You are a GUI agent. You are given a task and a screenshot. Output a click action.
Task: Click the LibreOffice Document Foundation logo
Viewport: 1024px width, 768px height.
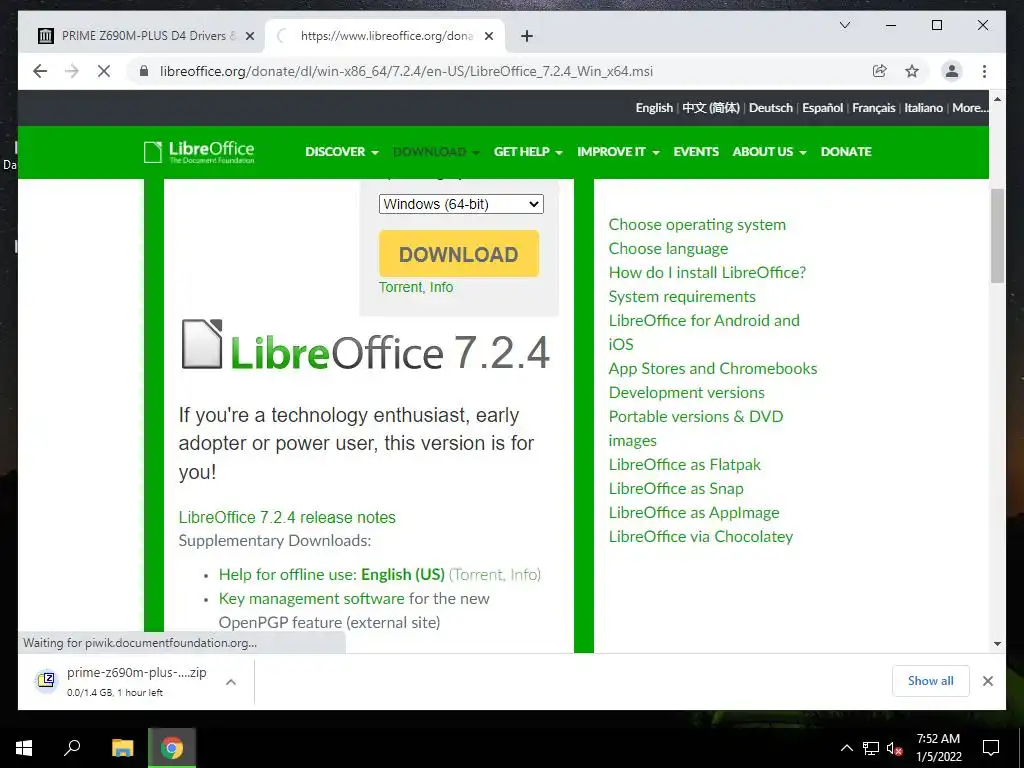199,152
